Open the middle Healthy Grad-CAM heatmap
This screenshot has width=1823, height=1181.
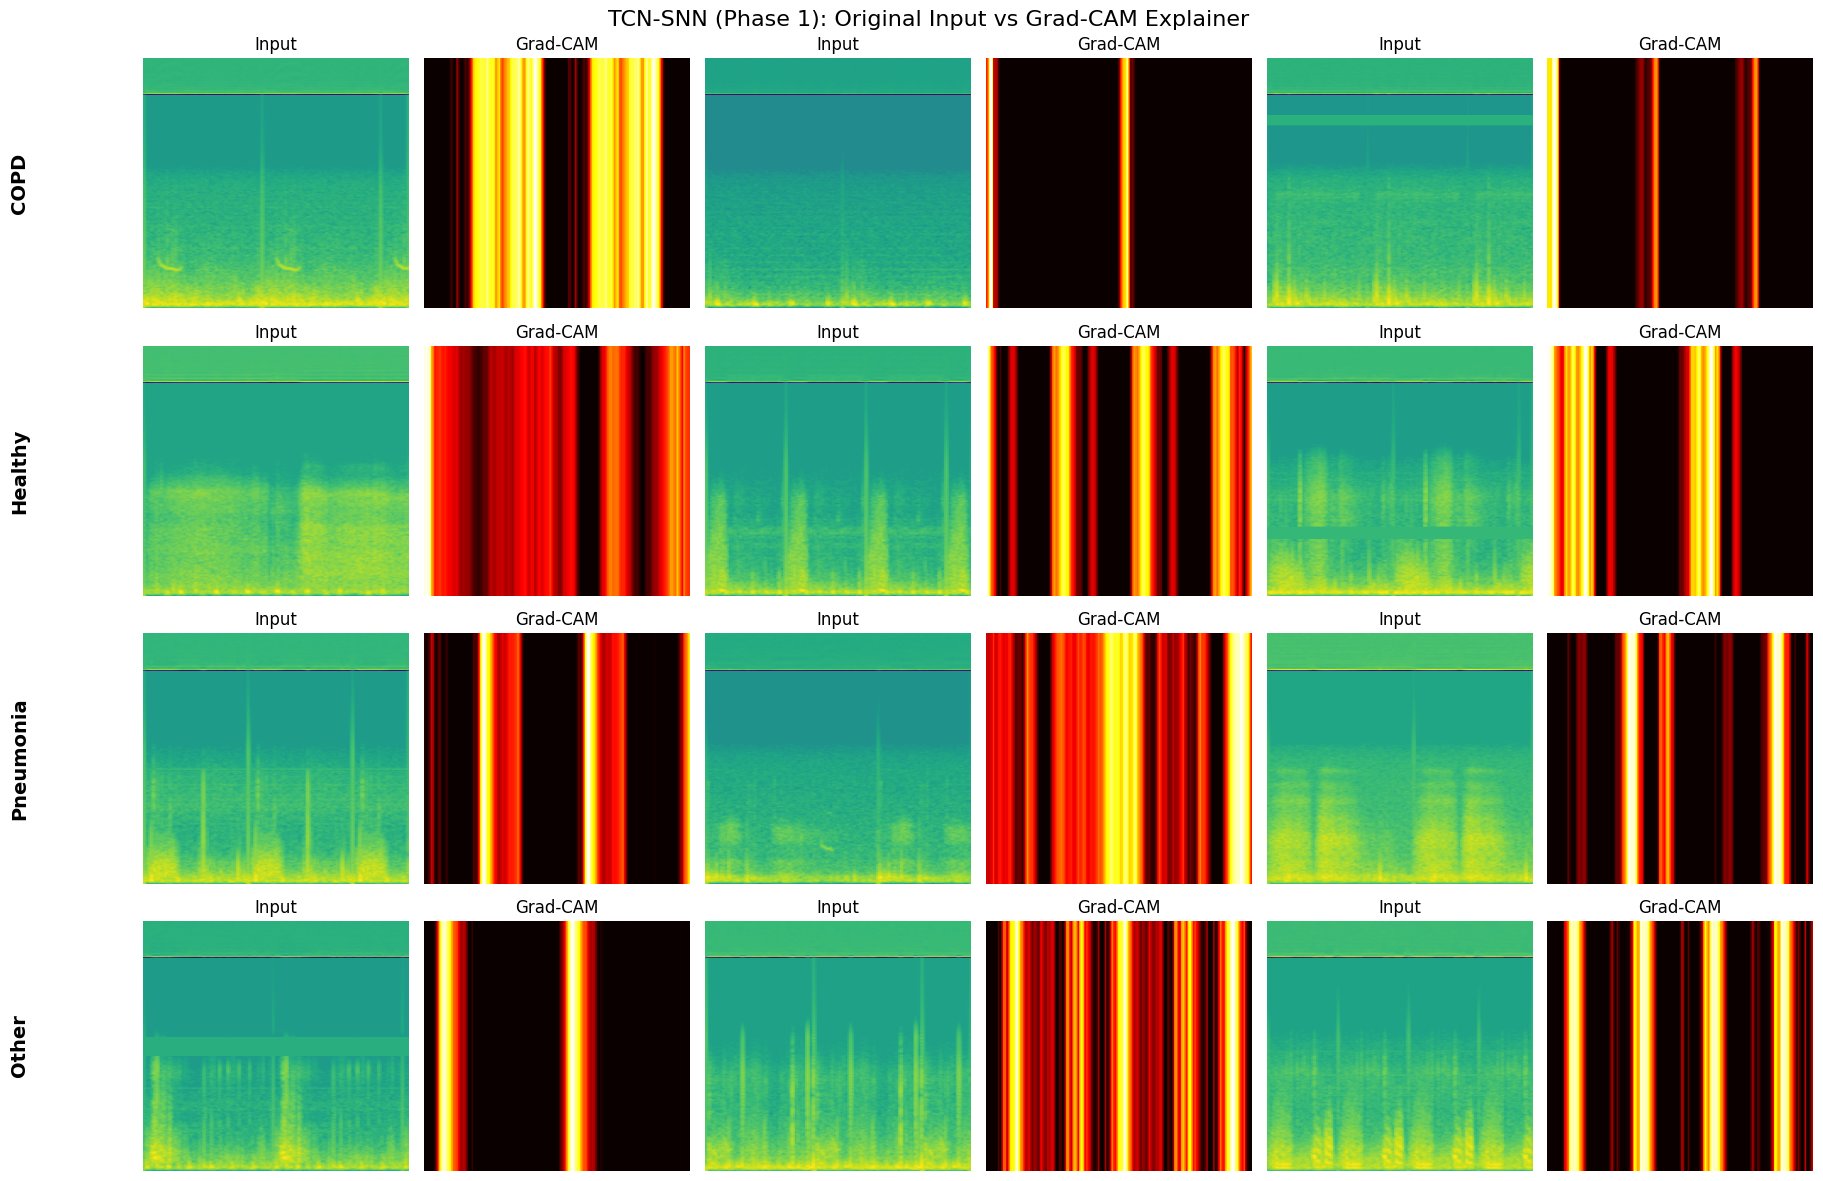[x=1118, y=468]
